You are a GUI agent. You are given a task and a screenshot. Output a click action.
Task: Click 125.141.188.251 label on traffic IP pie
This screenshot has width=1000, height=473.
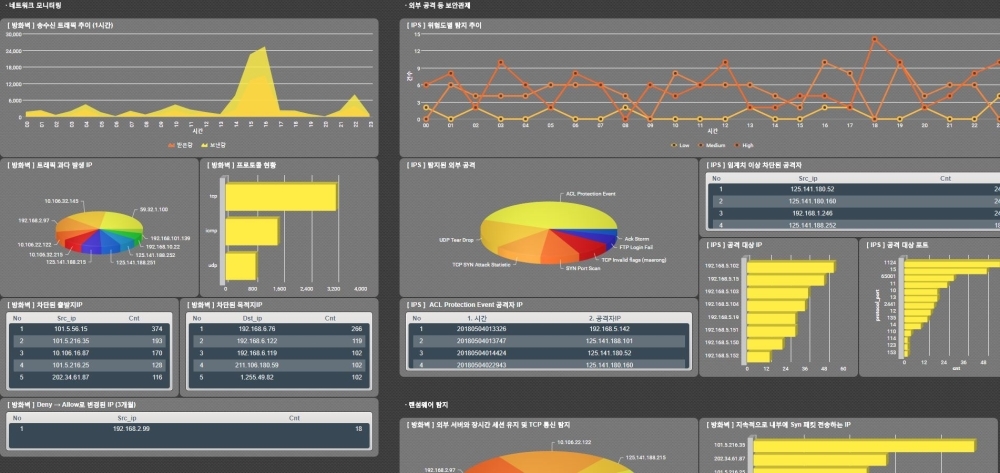pos(136,261)
